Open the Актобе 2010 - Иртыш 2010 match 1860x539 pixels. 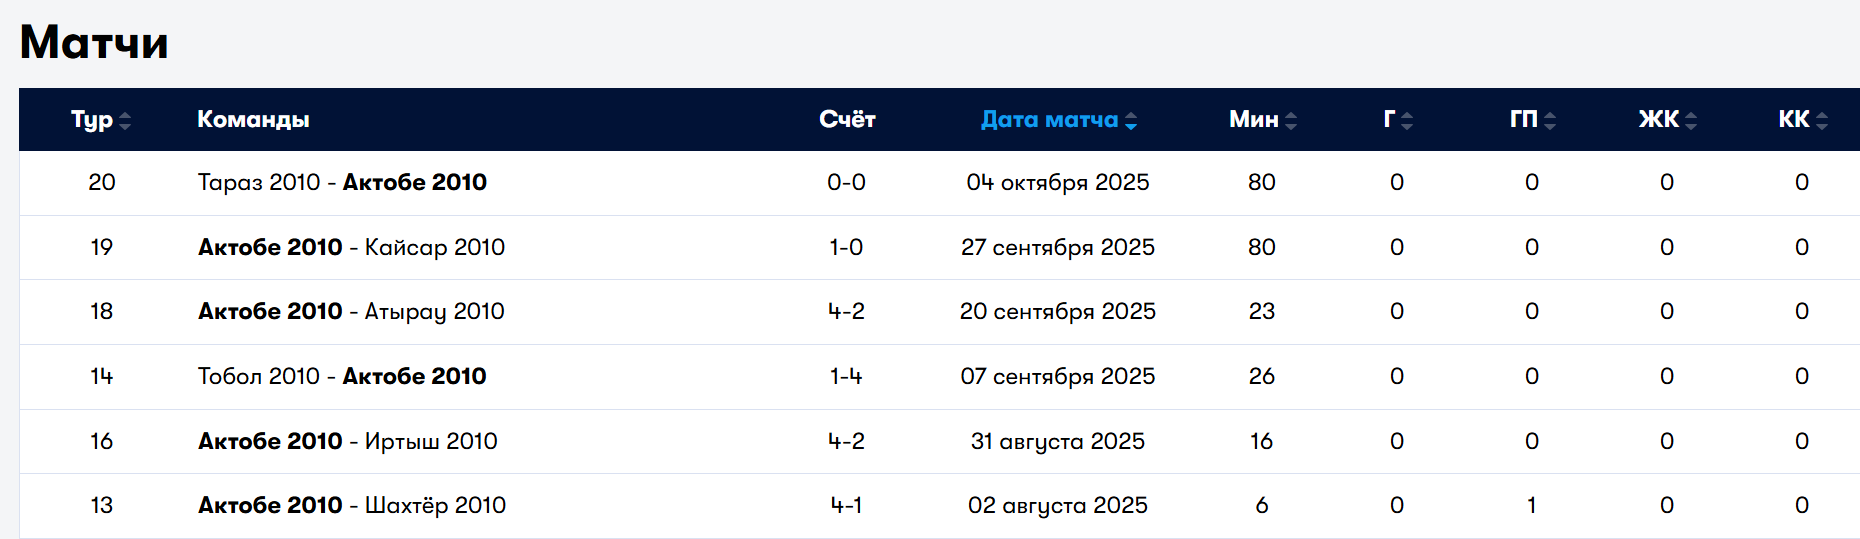[x=348, y=442]
